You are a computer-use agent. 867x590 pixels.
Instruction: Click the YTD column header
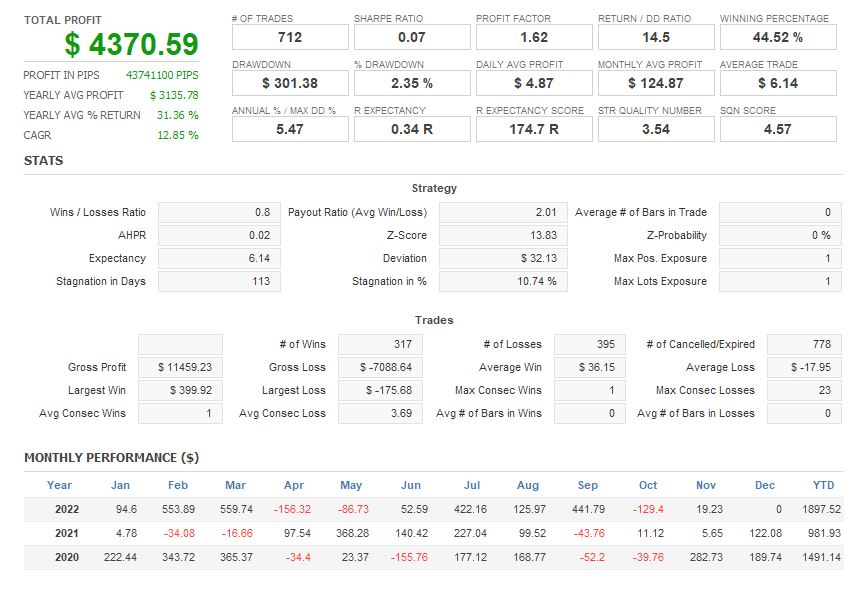point(823,486)
